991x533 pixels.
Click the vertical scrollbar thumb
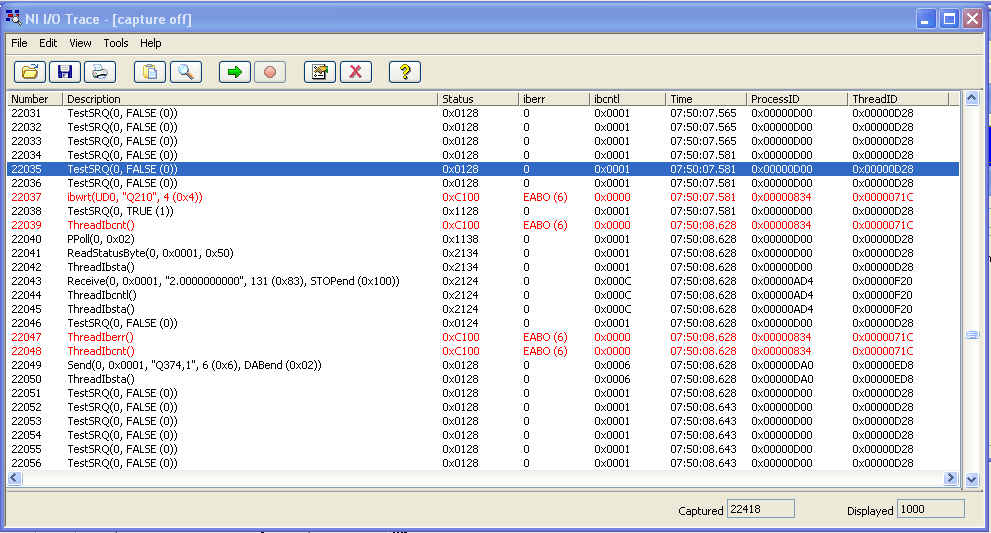tap(971, 334)
